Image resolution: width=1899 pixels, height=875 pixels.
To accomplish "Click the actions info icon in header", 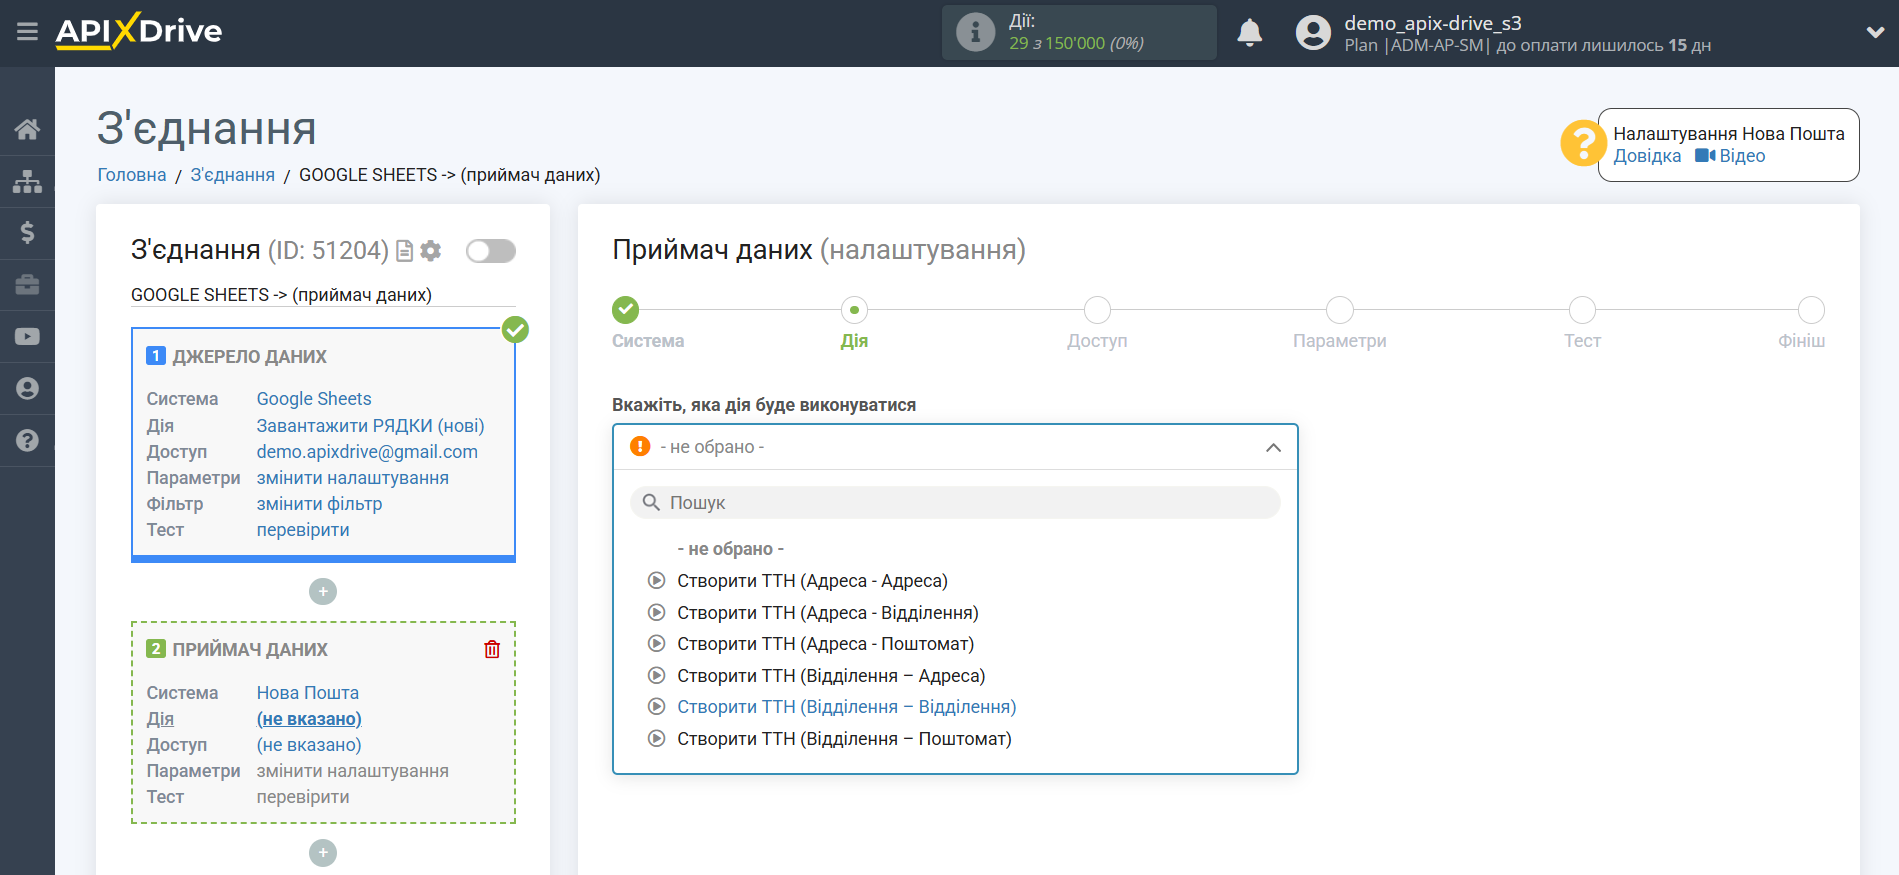I will tap(975, 32).
